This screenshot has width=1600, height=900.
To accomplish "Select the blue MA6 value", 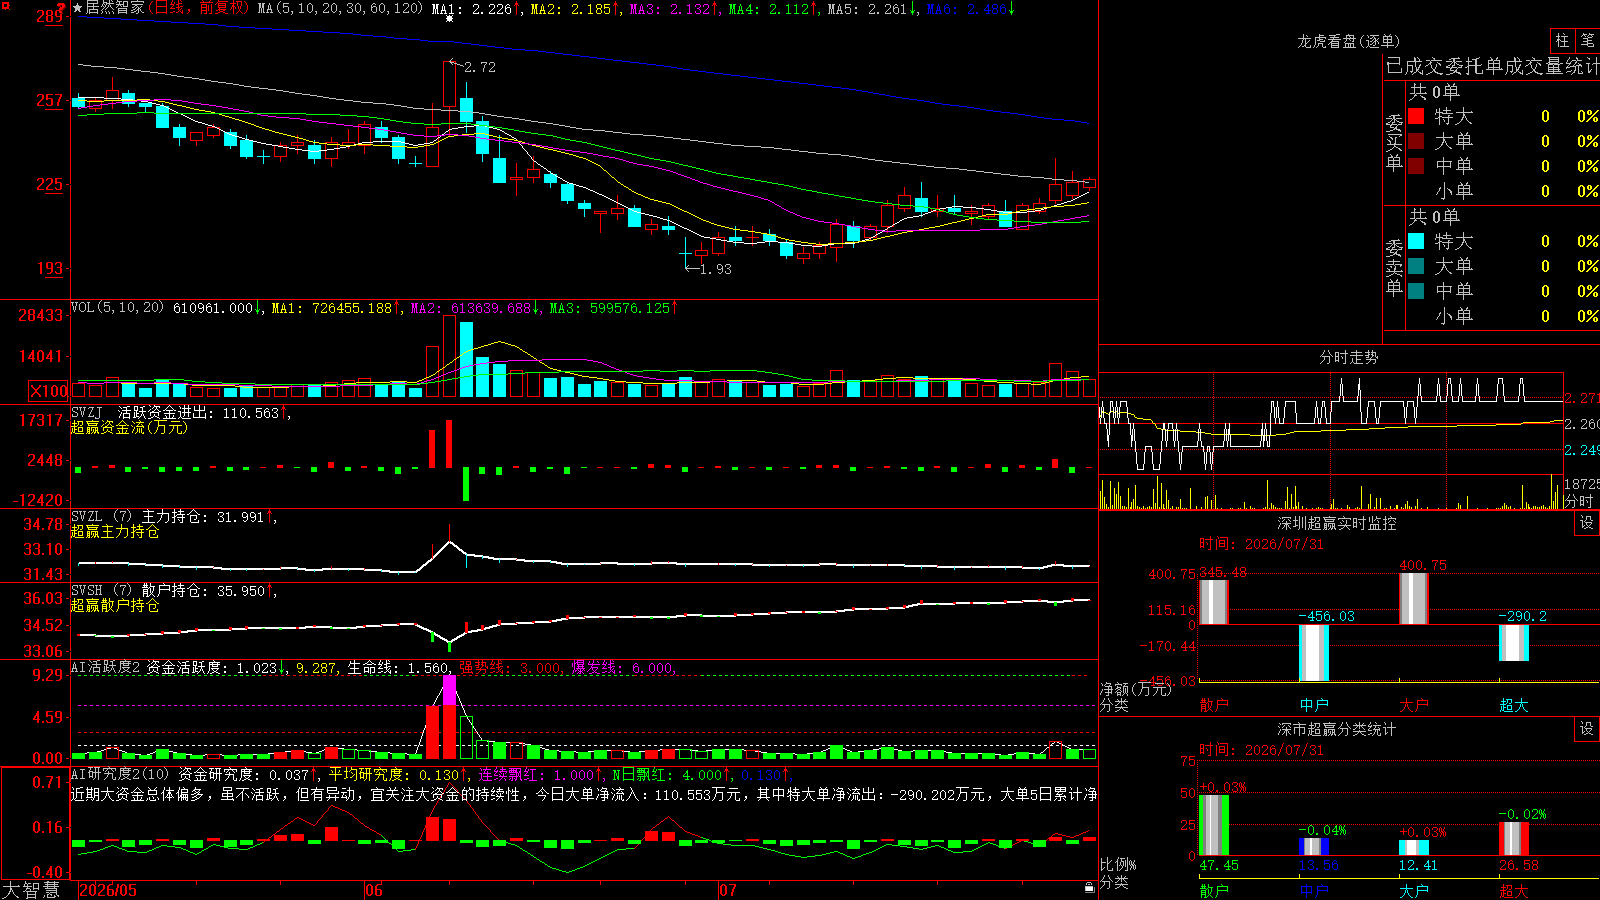I will coord(971,9).
